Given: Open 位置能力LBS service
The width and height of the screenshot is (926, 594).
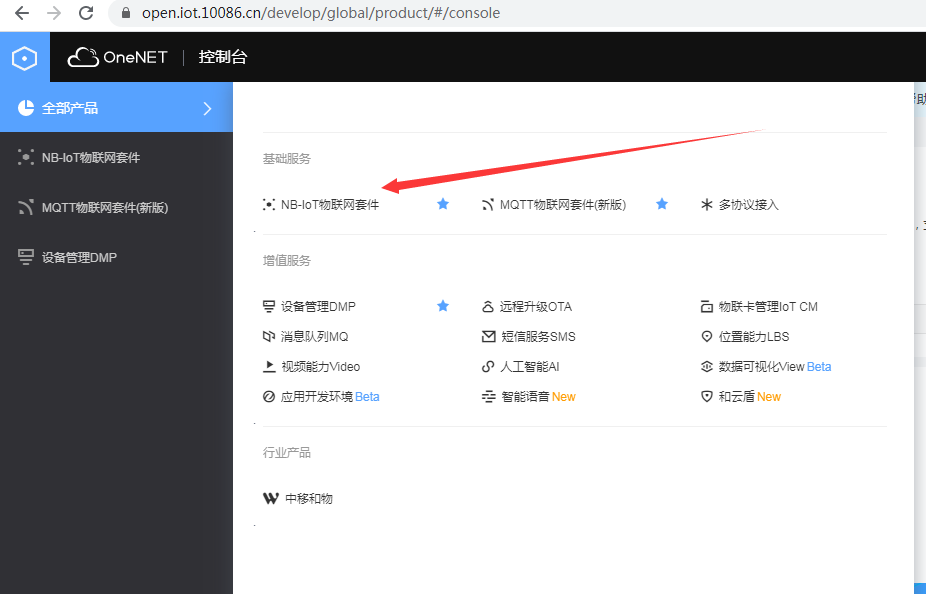Looking at the screenshot, I should 754,337.
